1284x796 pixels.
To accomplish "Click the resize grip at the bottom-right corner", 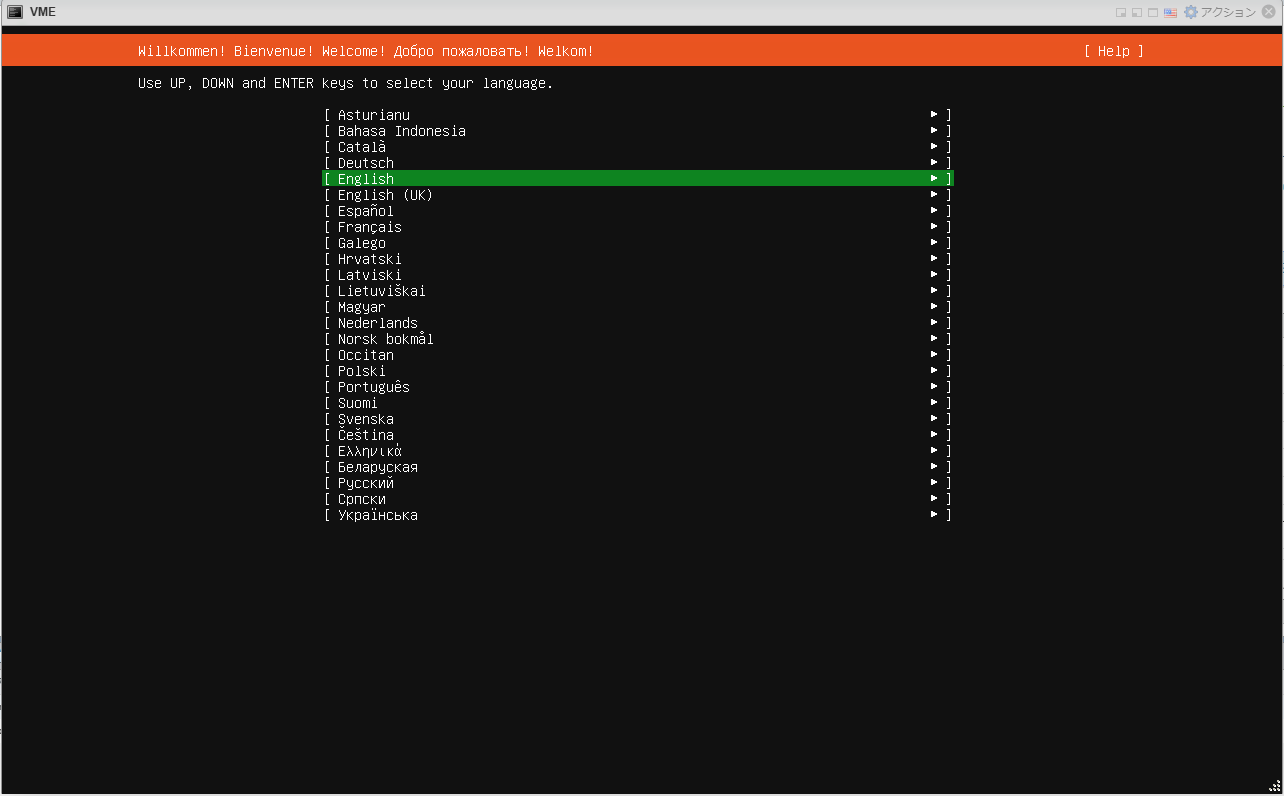I will 1275,788.
